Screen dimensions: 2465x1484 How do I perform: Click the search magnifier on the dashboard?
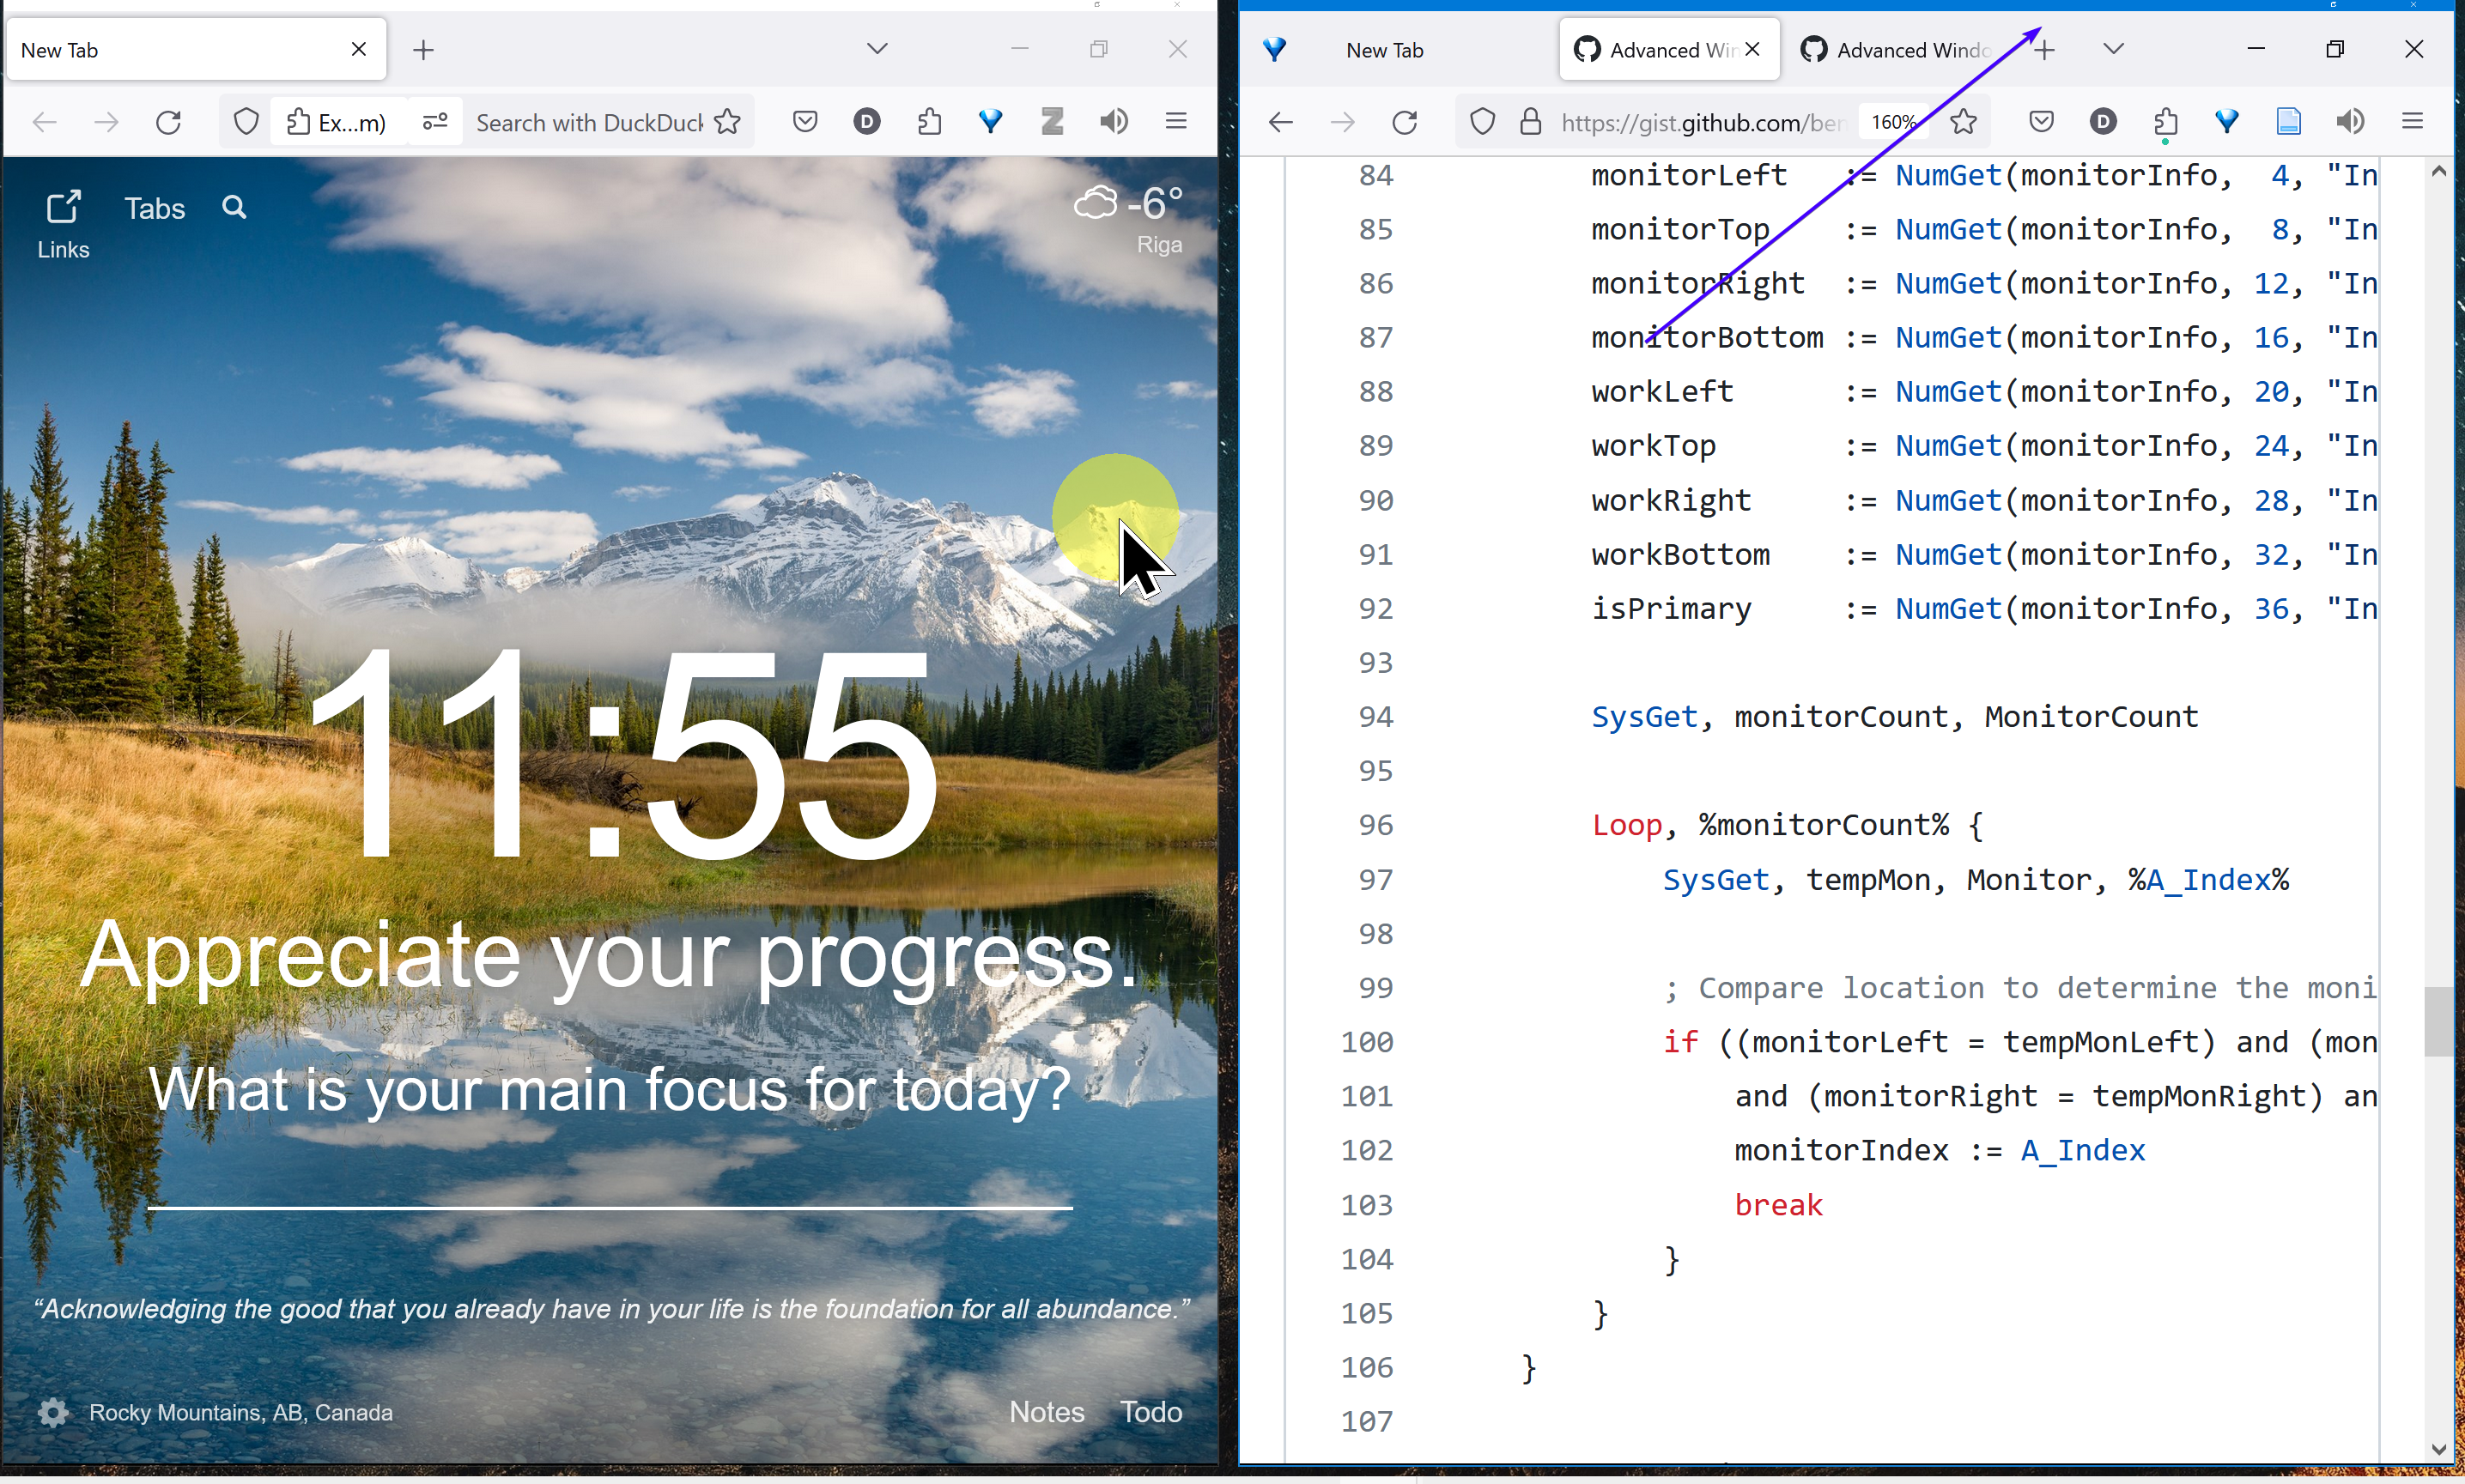pyautogui.click(x=234, y=207)
